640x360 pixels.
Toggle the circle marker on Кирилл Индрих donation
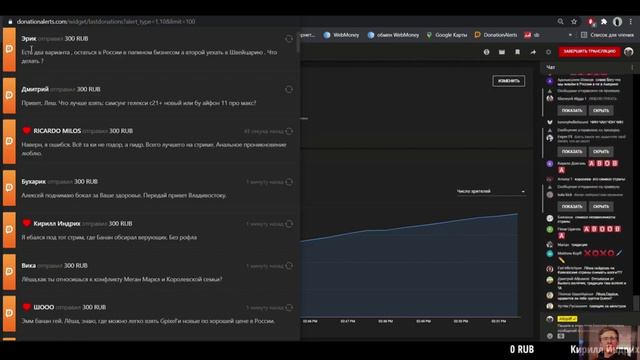click(x=289, y=224)
